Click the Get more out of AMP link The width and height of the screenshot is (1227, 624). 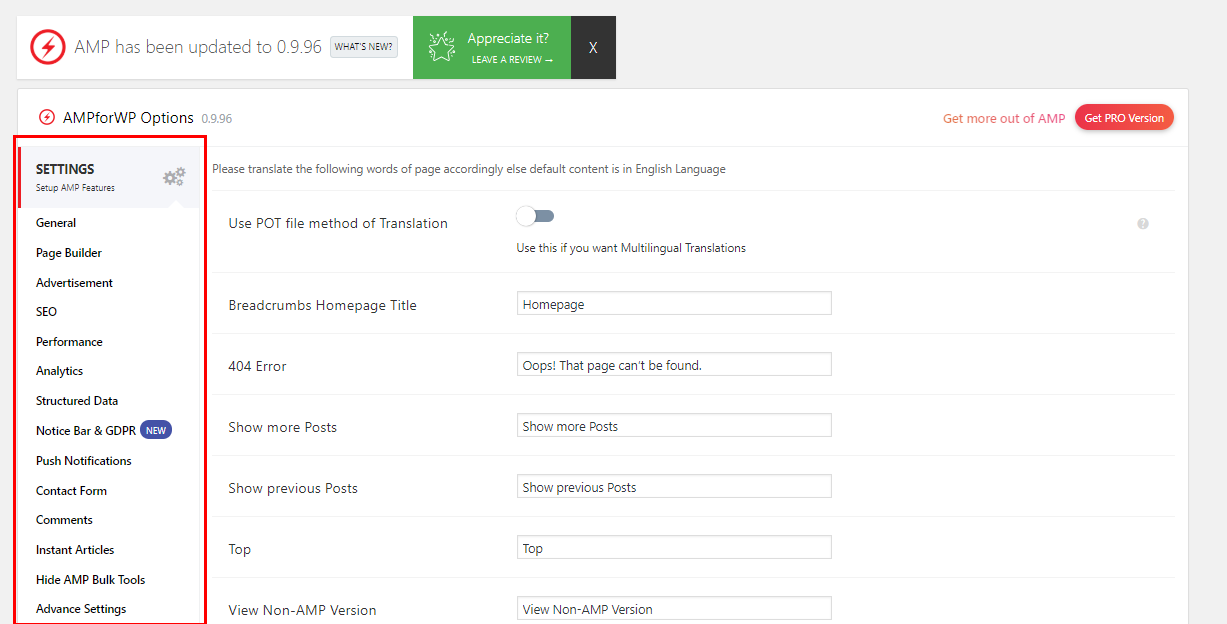[x=1004, y=118]
